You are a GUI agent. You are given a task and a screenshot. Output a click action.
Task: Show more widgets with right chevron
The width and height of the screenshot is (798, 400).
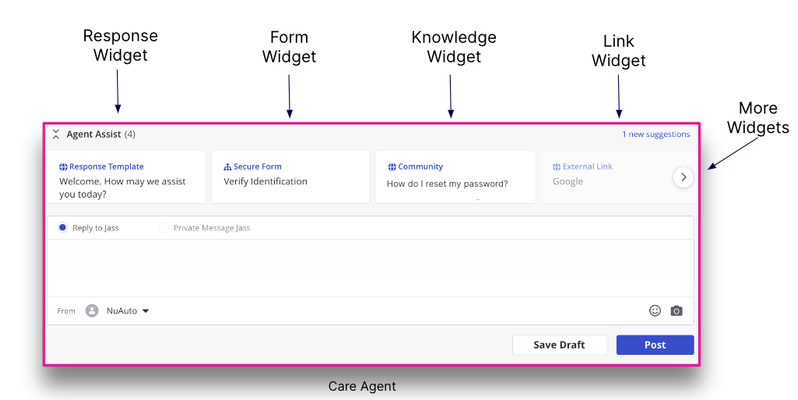[x=683, y=177]
